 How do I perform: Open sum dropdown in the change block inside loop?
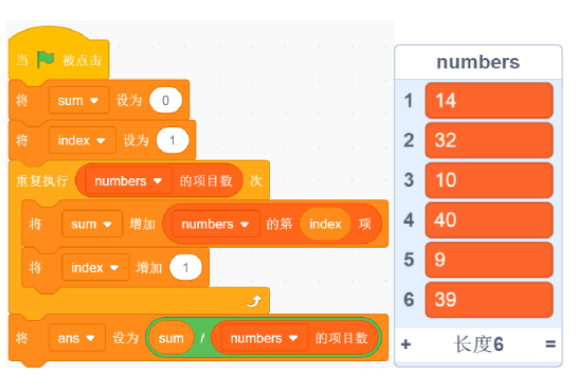coord(92,224)
